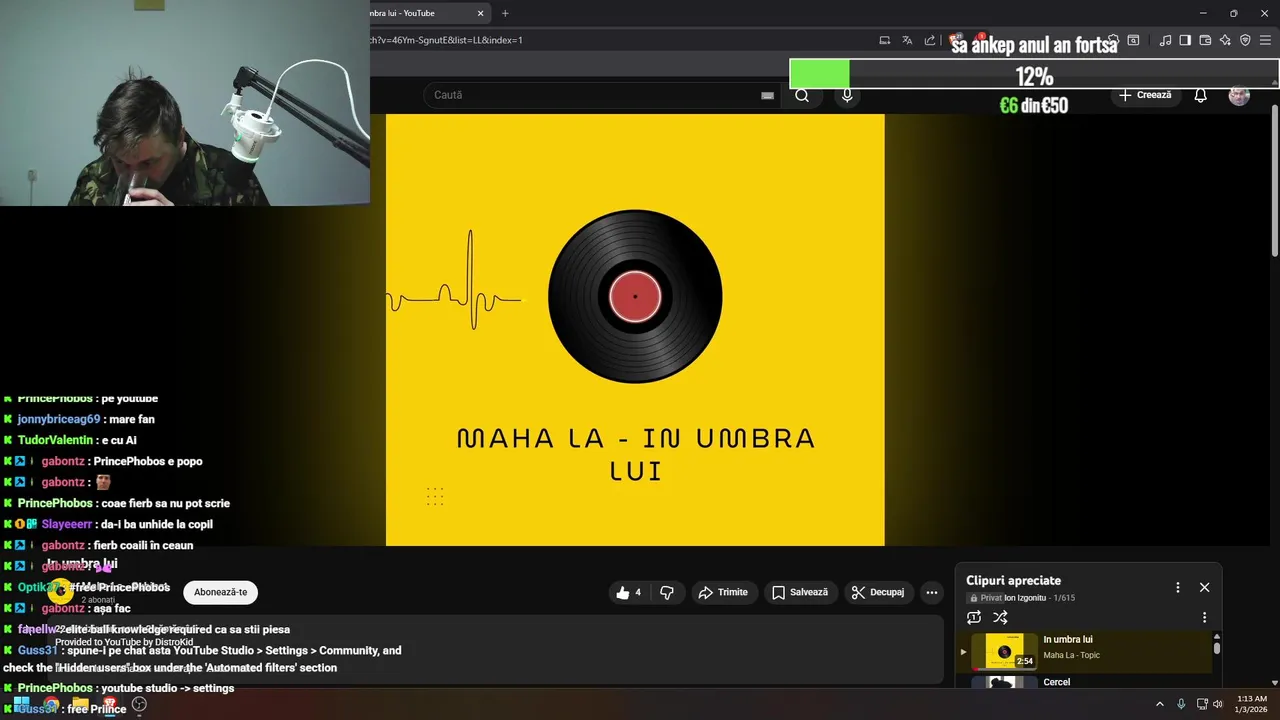The width and height of the screenshot is (1280, 720).
Task: Open the clock showing 1:13 AM
Action: pyautogui.click(x=1252, y=704)
